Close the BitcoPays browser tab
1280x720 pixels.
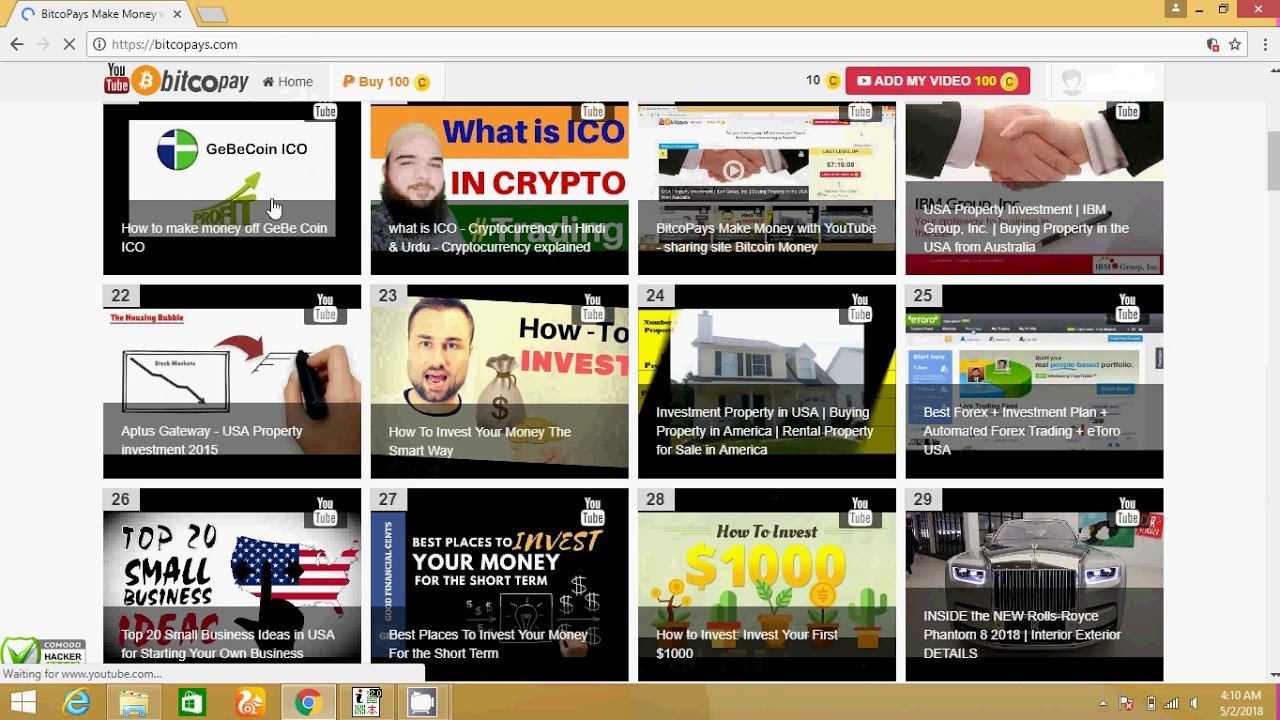(177, 14)
